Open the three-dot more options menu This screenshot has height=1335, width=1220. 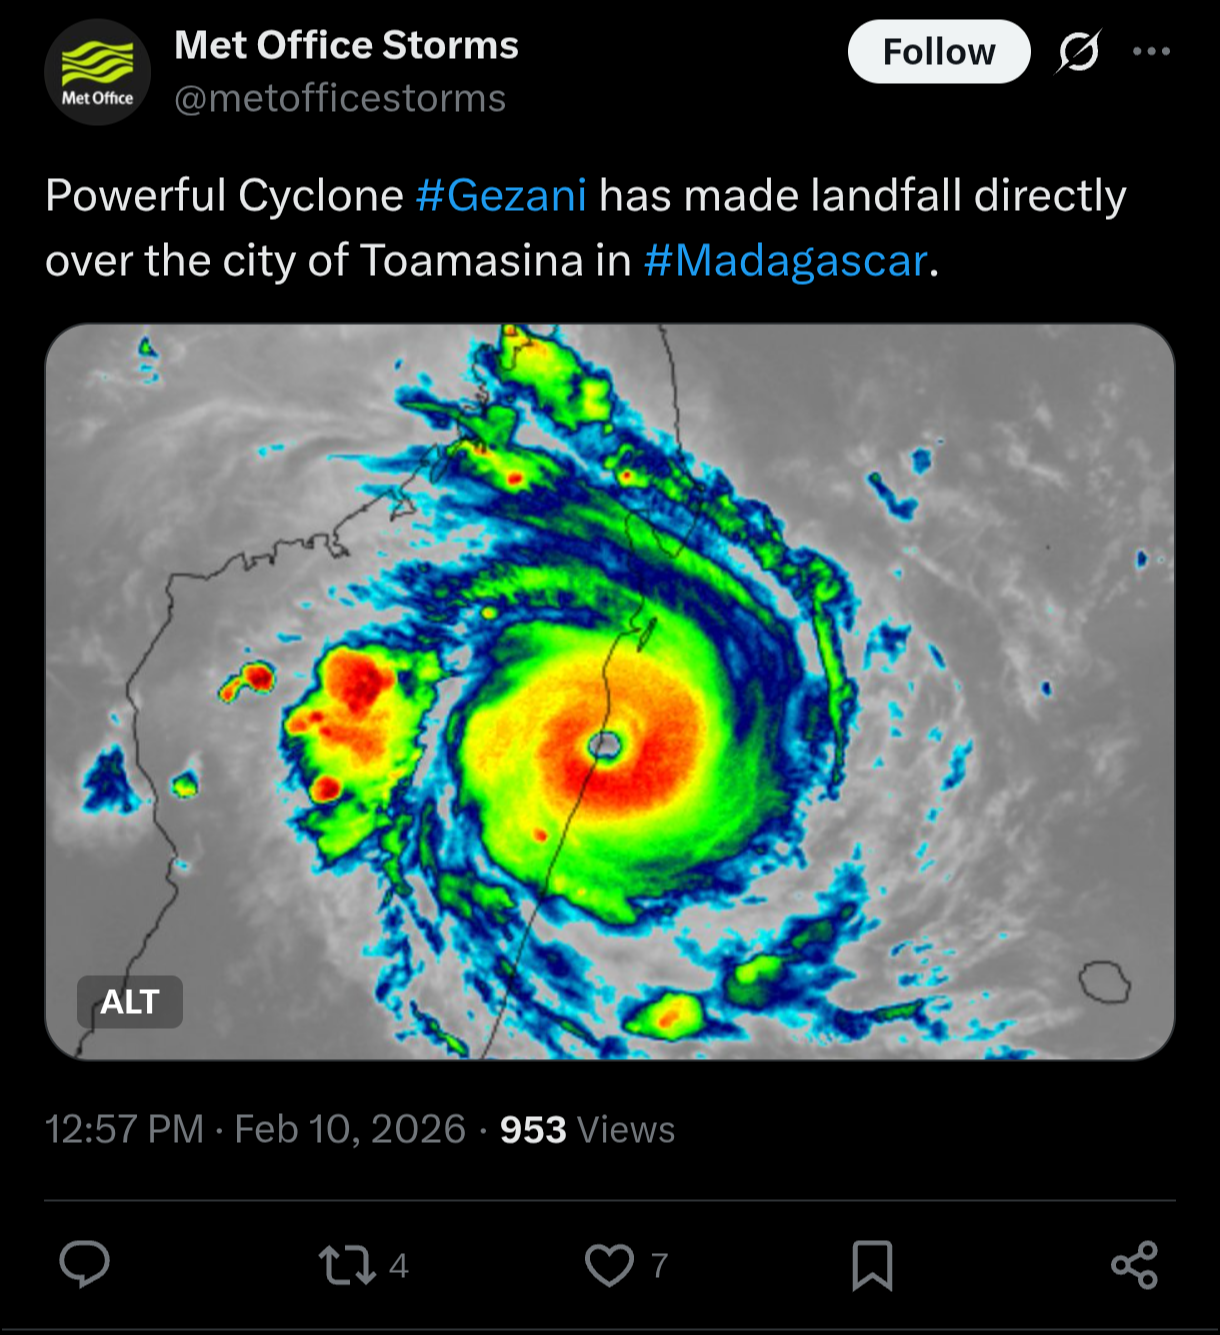pos(1151,52)
